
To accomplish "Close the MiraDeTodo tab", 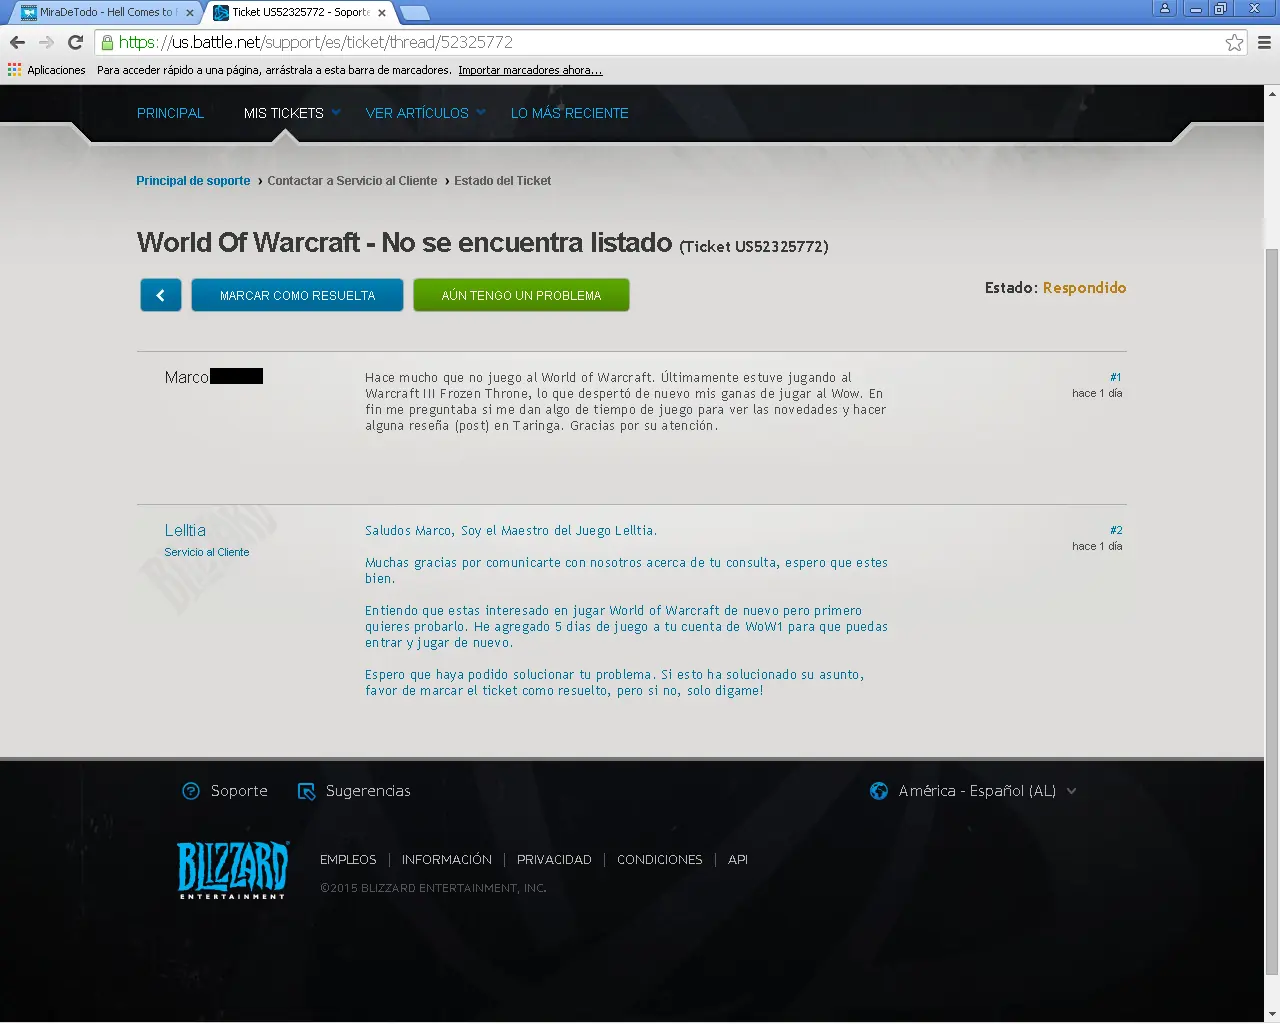I will pyautogui.click(x=190, y=13).
